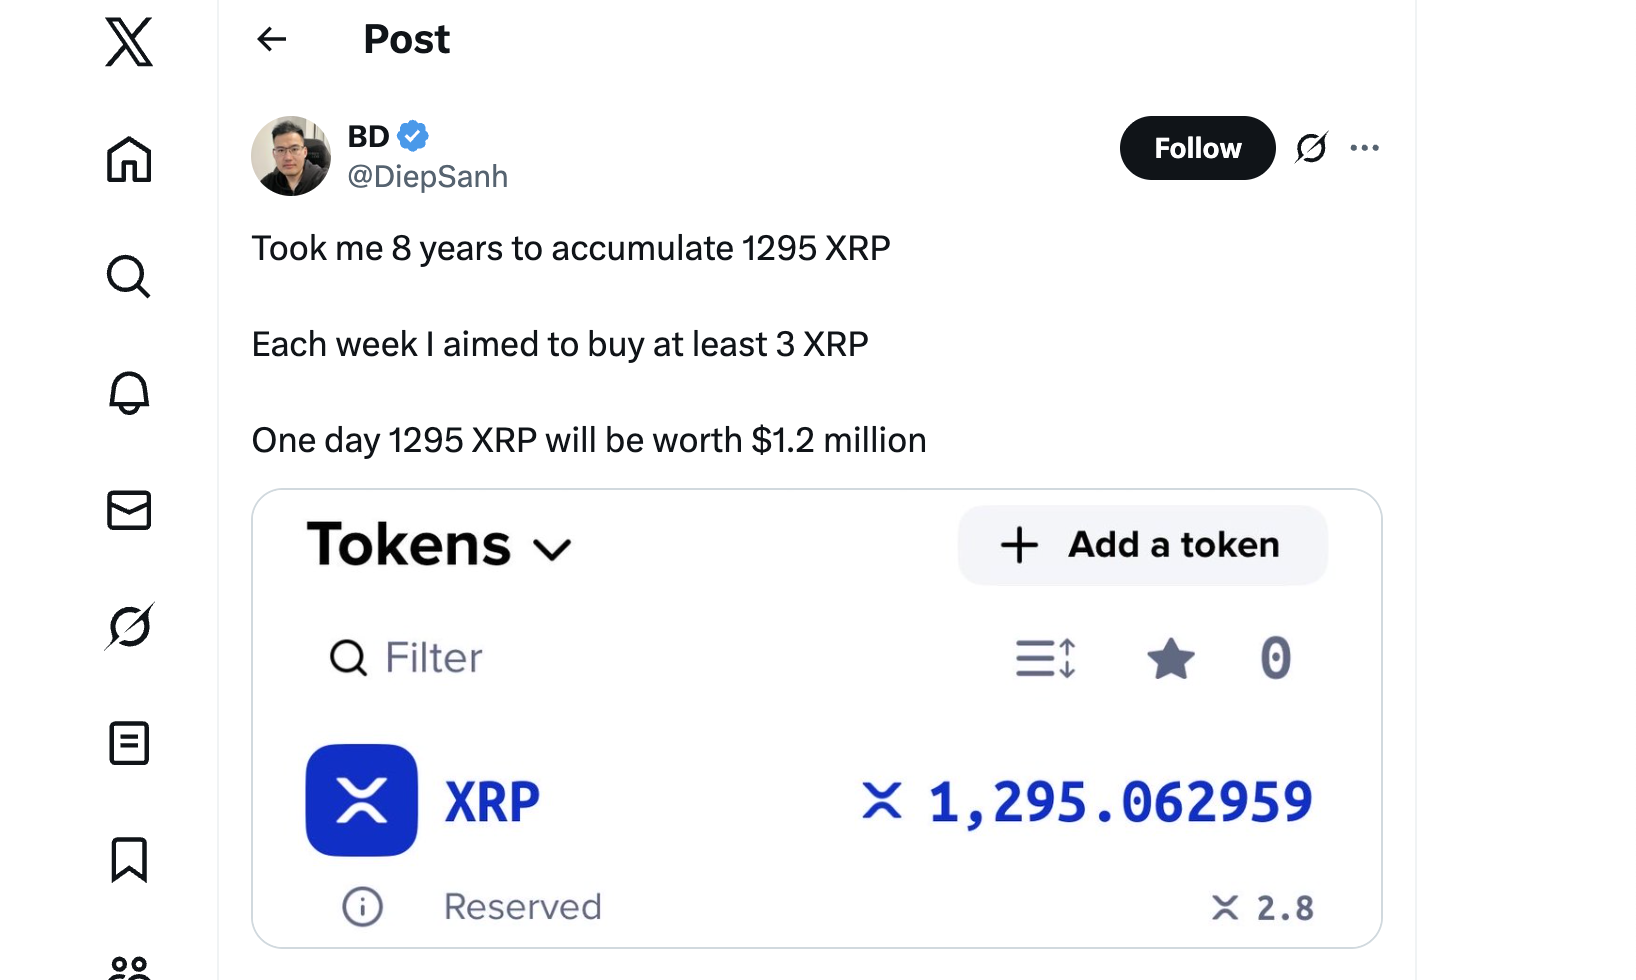Open the Lists icon in the sidebar

[x=128, y=744]
